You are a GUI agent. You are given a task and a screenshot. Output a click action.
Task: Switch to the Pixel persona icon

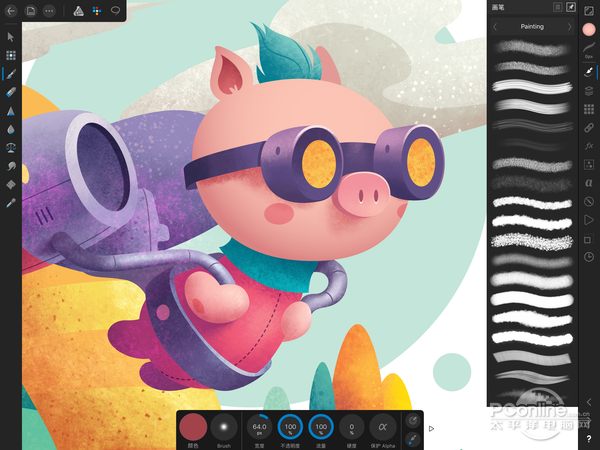(x=97, y=11)
